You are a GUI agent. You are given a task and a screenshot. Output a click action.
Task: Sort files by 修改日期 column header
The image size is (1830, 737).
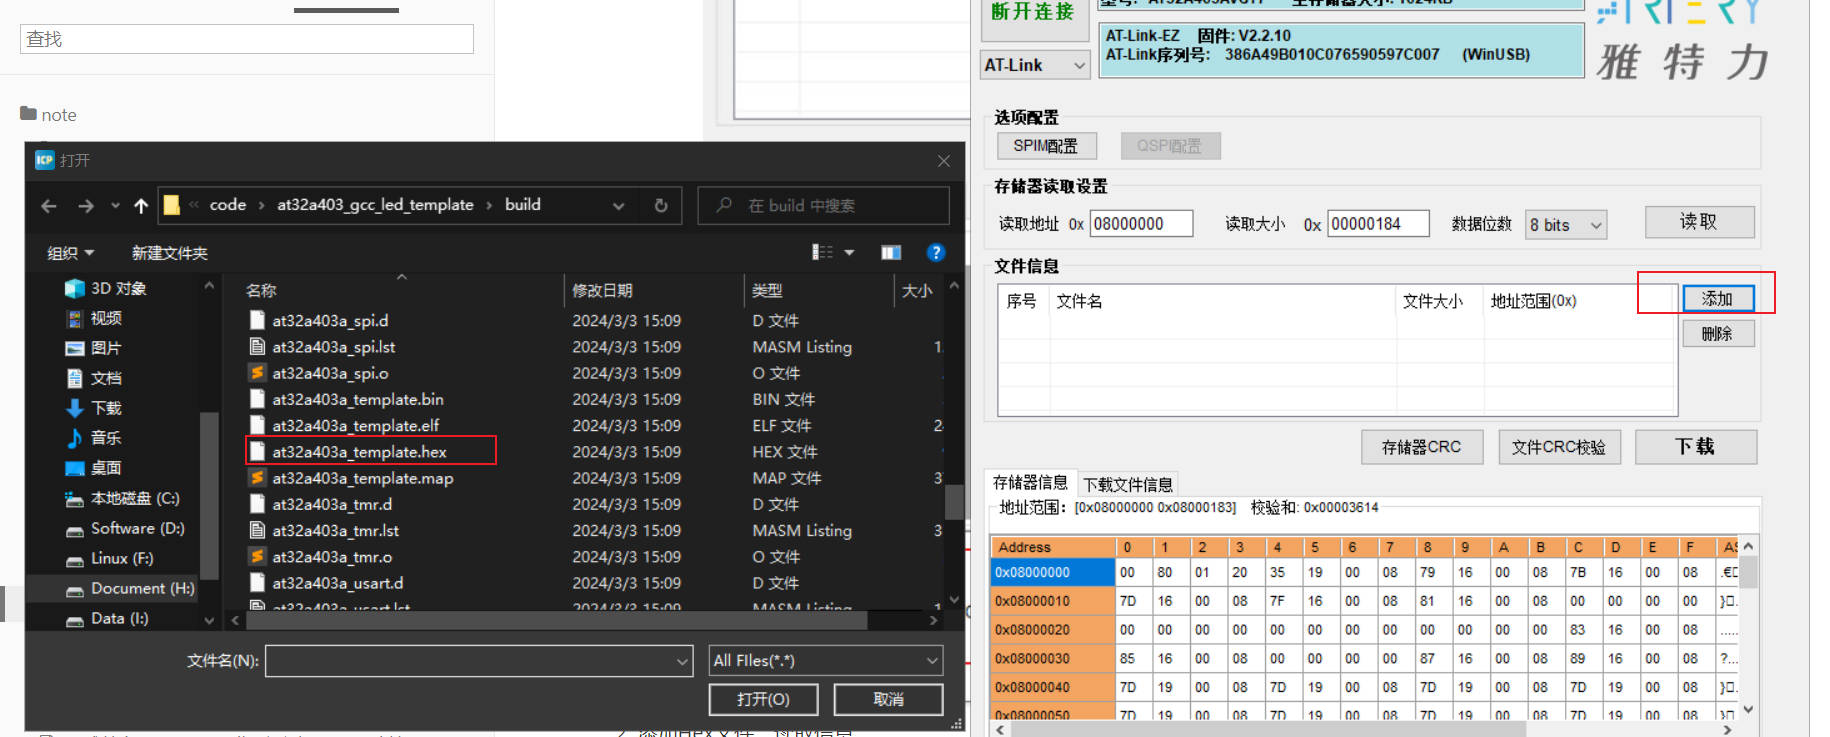pyautogui.click(x=602, y=290)
